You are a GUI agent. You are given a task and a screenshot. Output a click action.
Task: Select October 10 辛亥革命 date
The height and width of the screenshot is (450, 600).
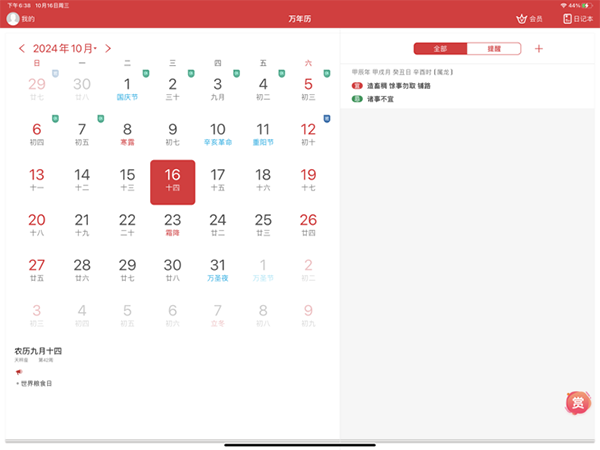[217, 134]
